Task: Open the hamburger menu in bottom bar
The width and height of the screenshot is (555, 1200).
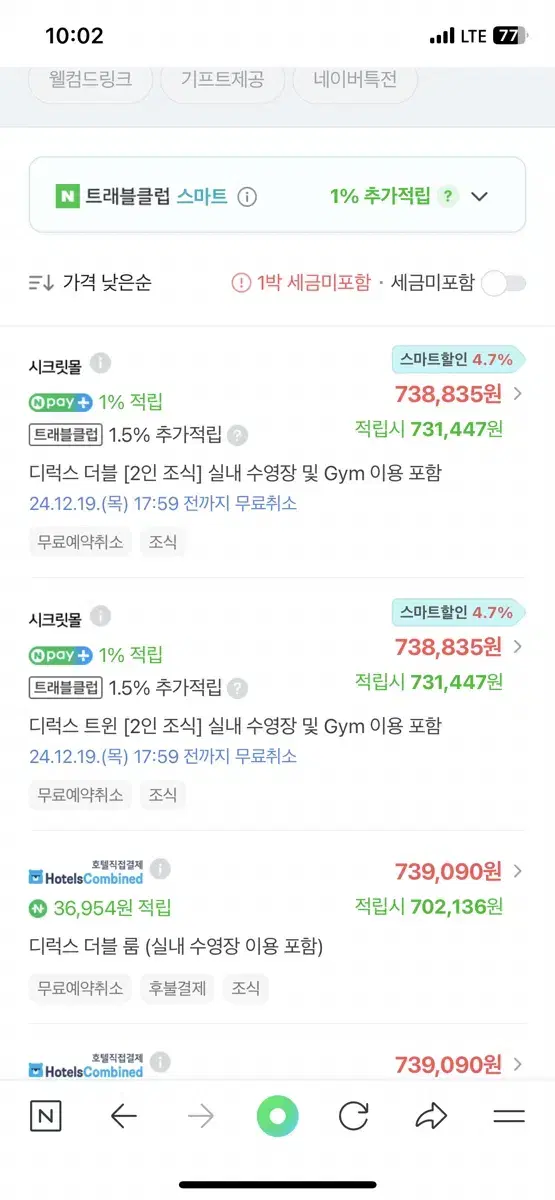Action: (x=509, y=1116)
